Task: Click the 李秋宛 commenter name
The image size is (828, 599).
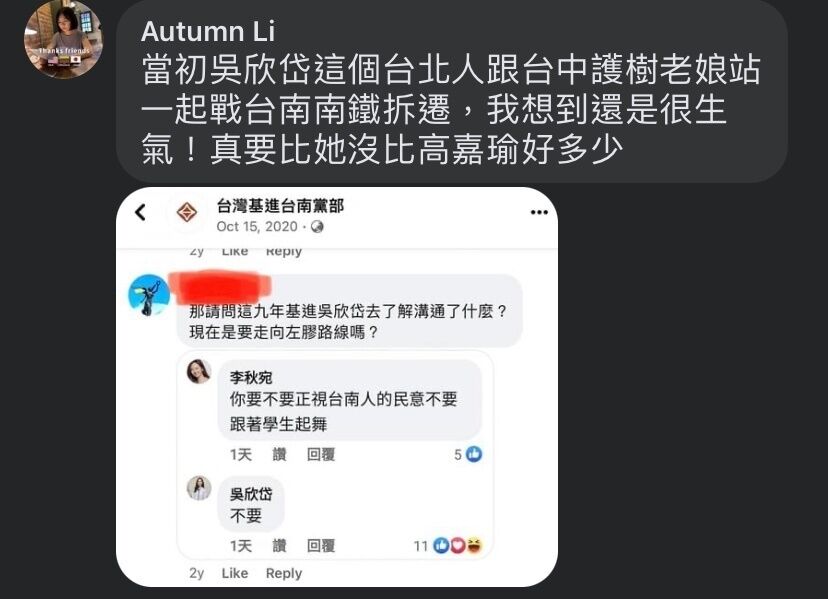Action: pos(251,378)
